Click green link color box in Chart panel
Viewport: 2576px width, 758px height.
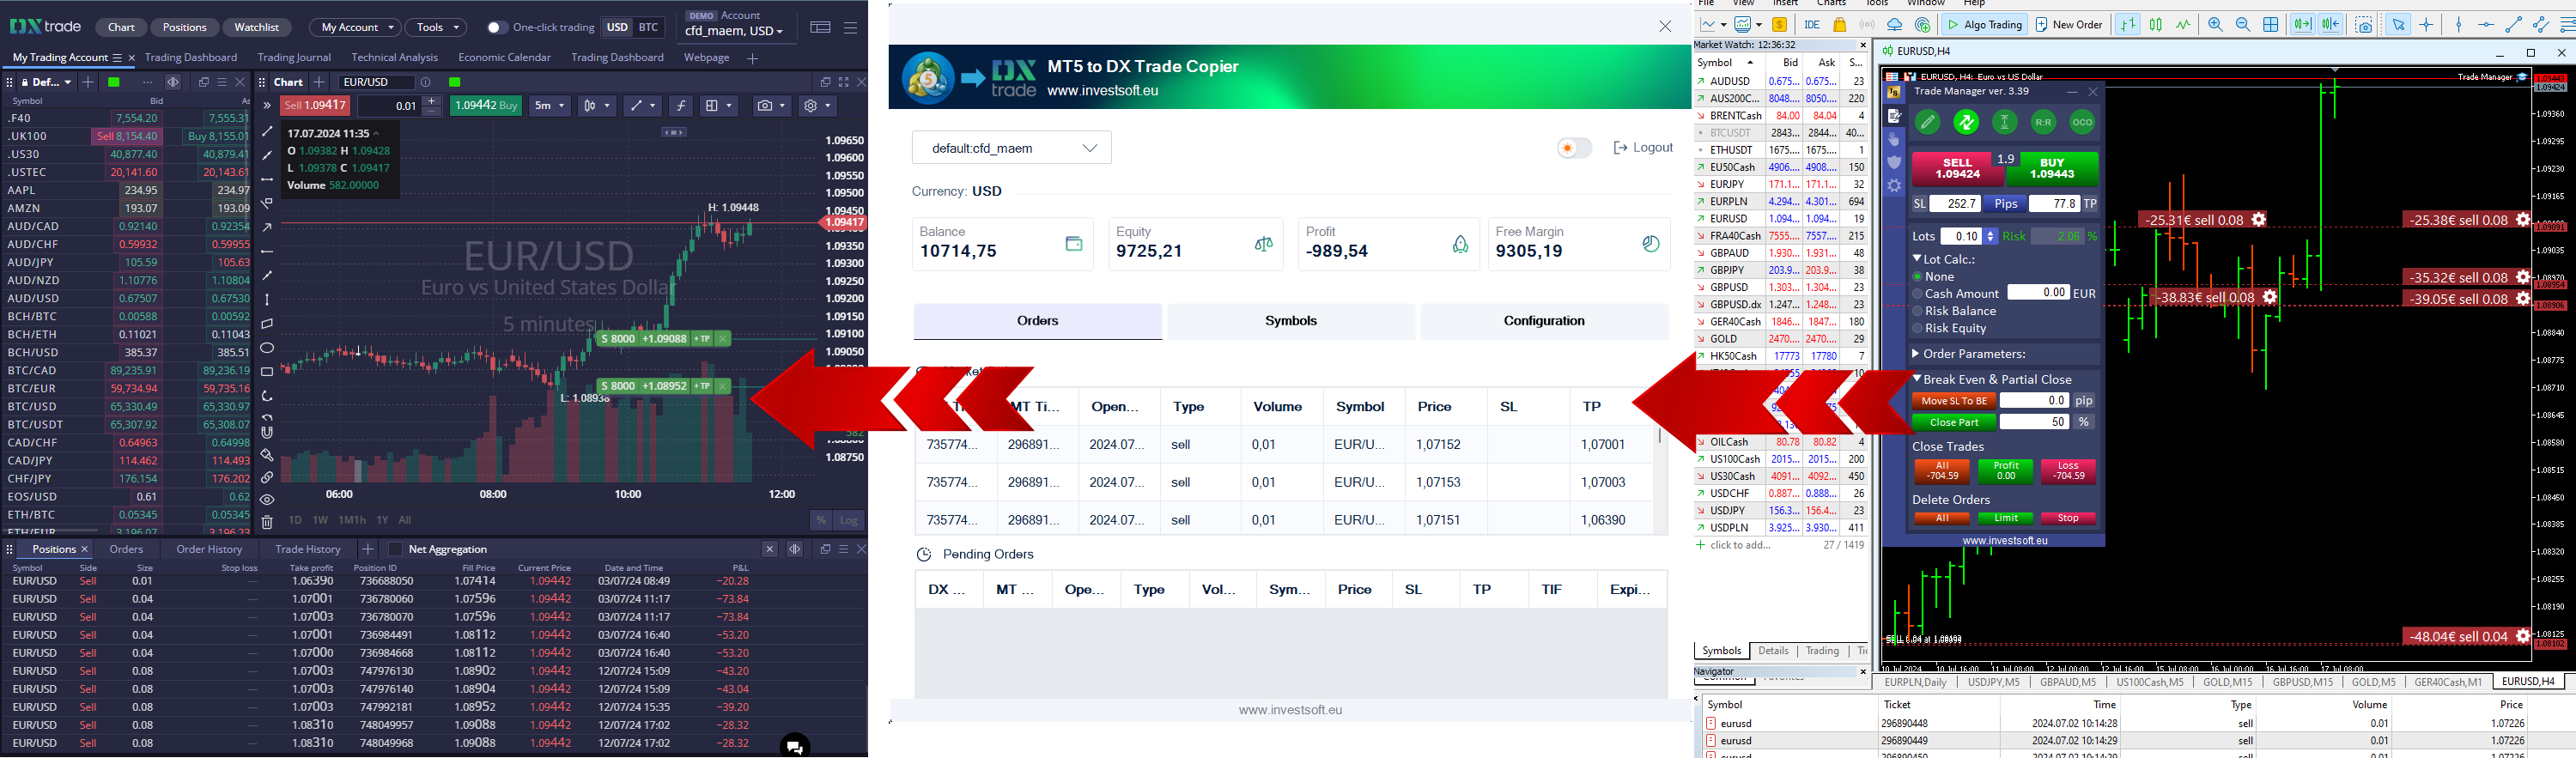tap(455, 82)
